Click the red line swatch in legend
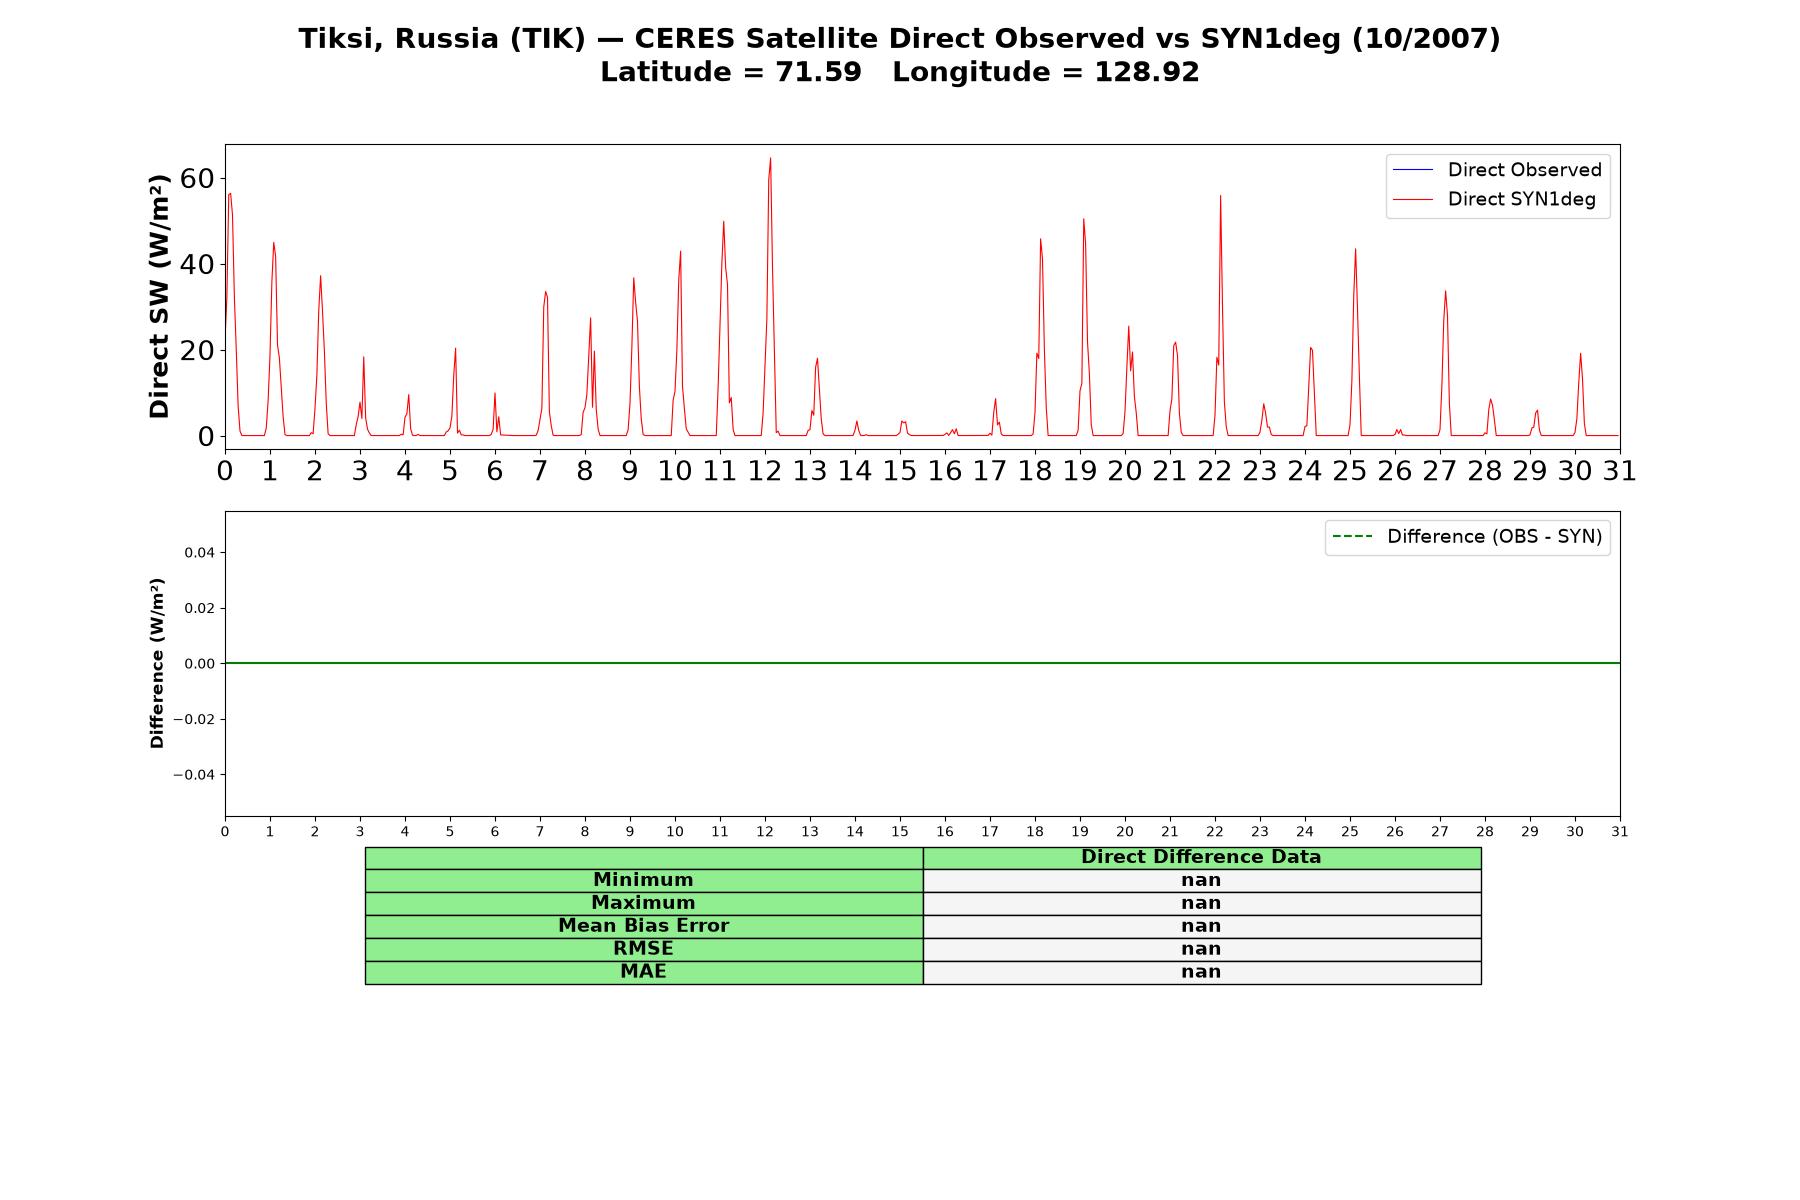This screenshot has width=1800, height=1200. click(1413, 200)
